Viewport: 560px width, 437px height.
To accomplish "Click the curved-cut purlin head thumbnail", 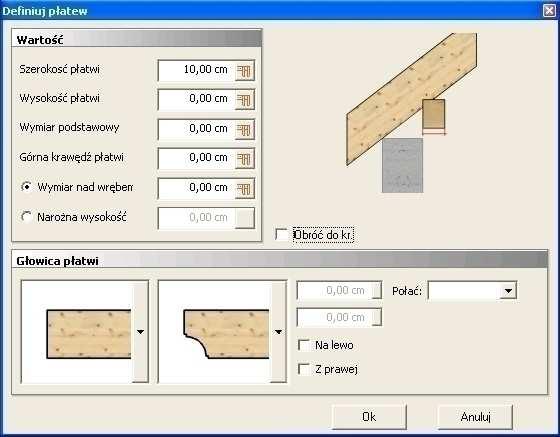I will (x=215, y=332).
